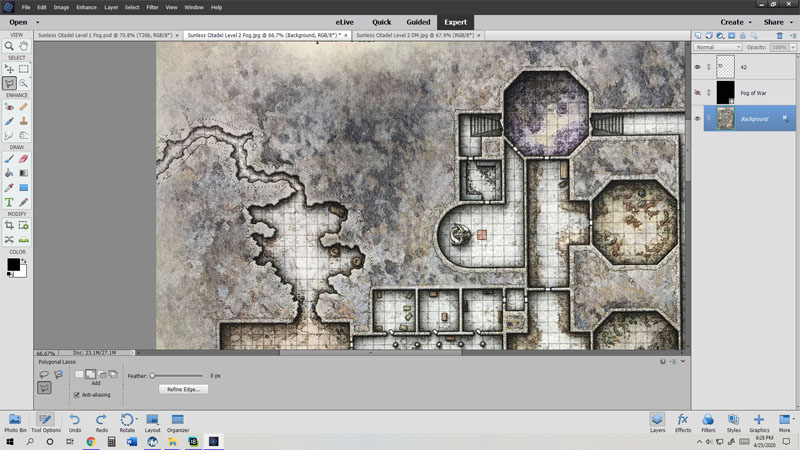800x450 pixels.
Task: Select the Quick Selection tool
Action: click(23, 83)
